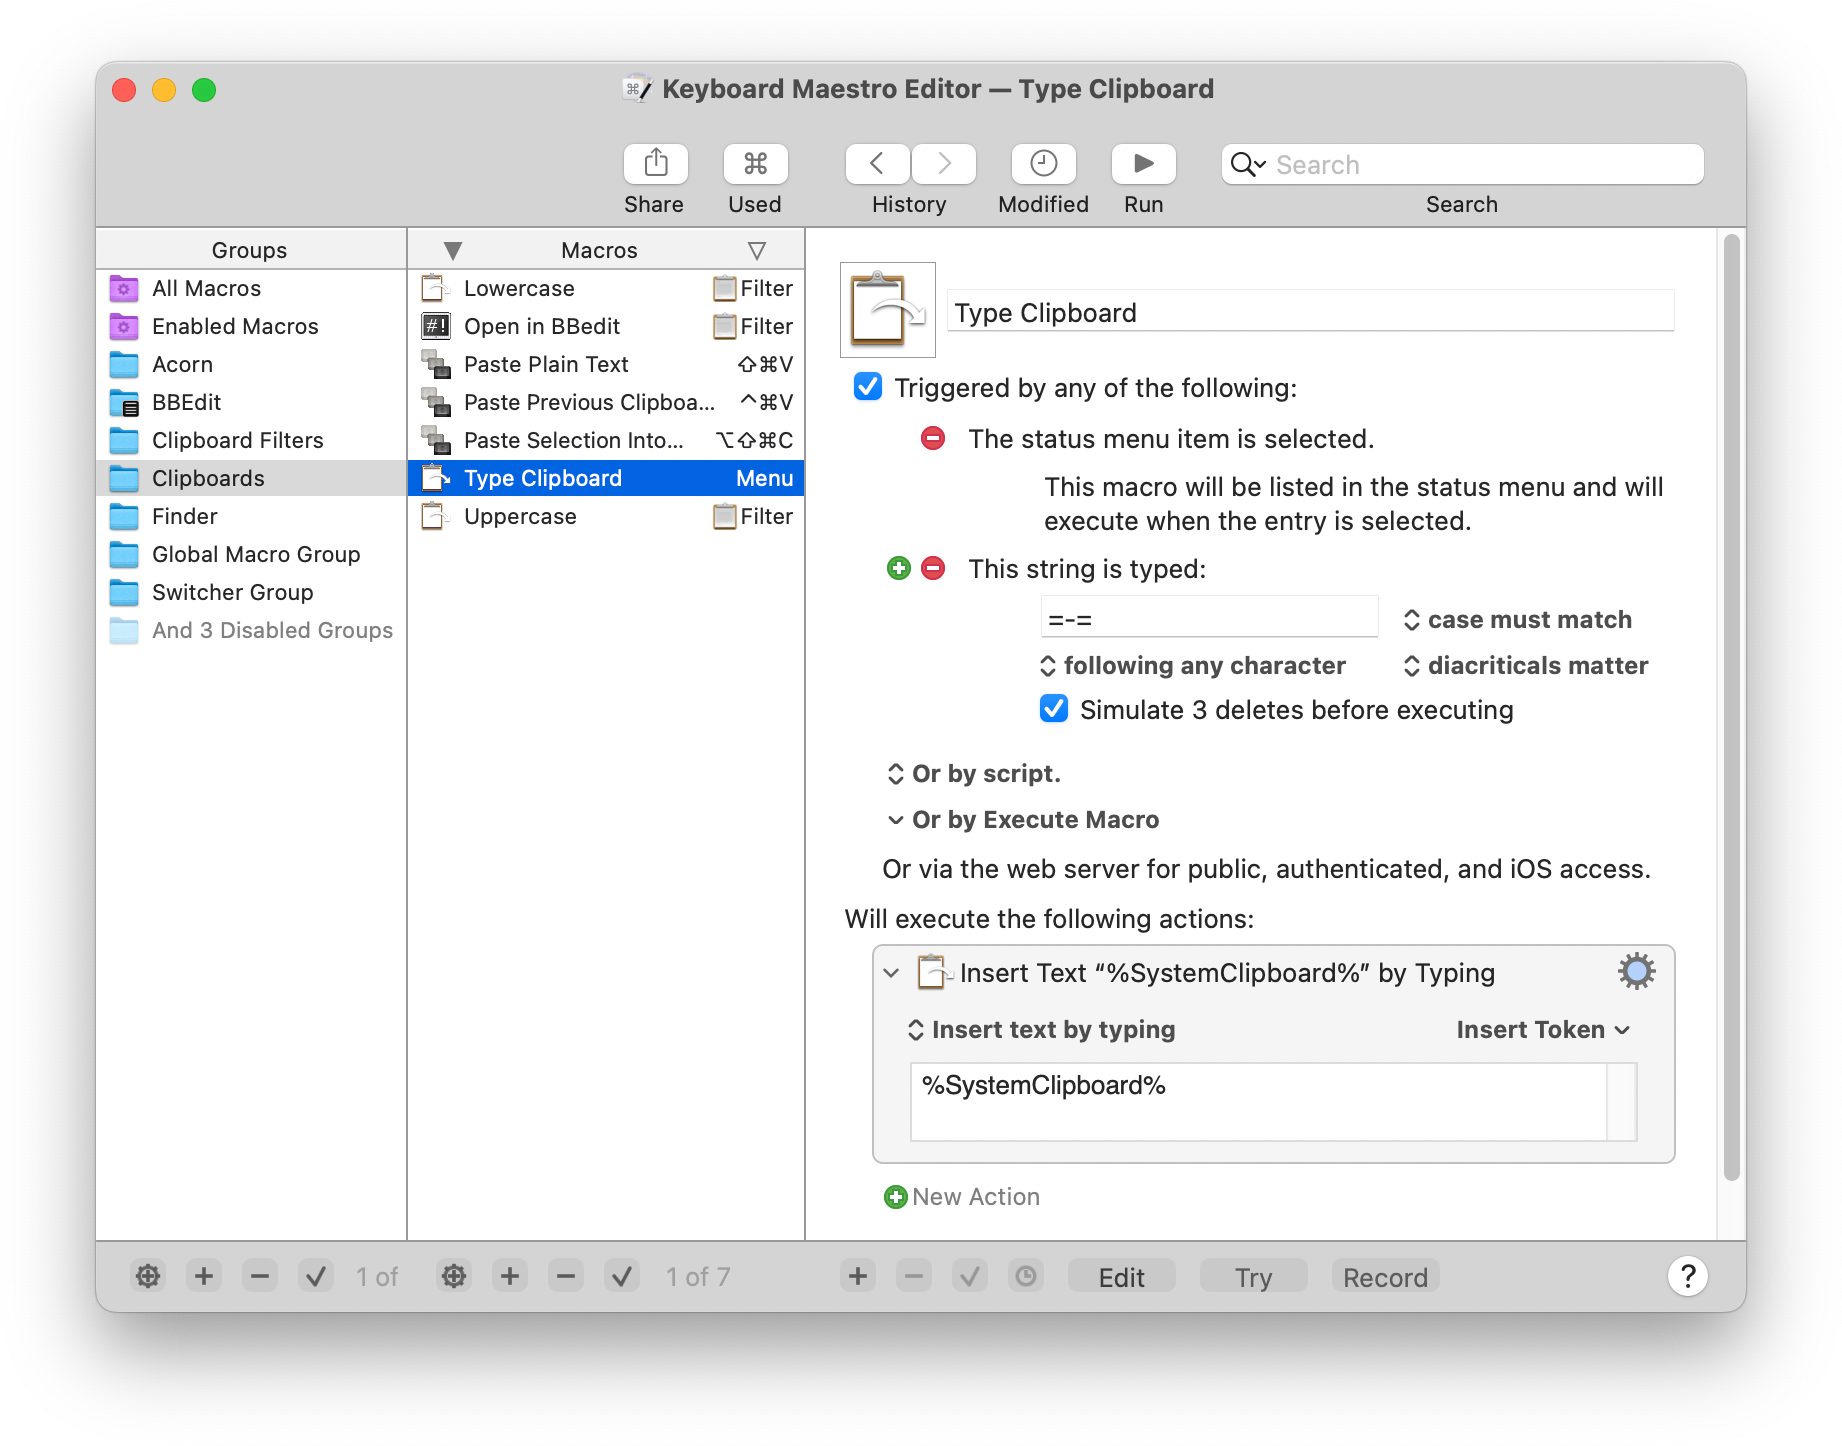Open the Used macros command icon

pos(755,164)
